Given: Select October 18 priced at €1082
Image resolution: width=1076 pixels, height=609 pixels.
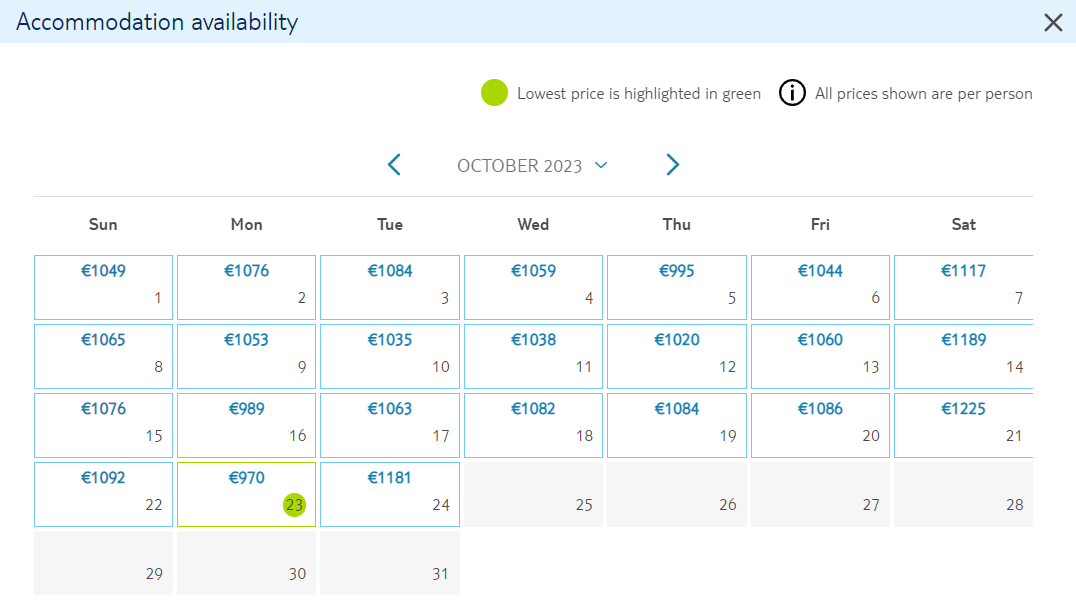Looking at the screenshot, I should point(533,425).
